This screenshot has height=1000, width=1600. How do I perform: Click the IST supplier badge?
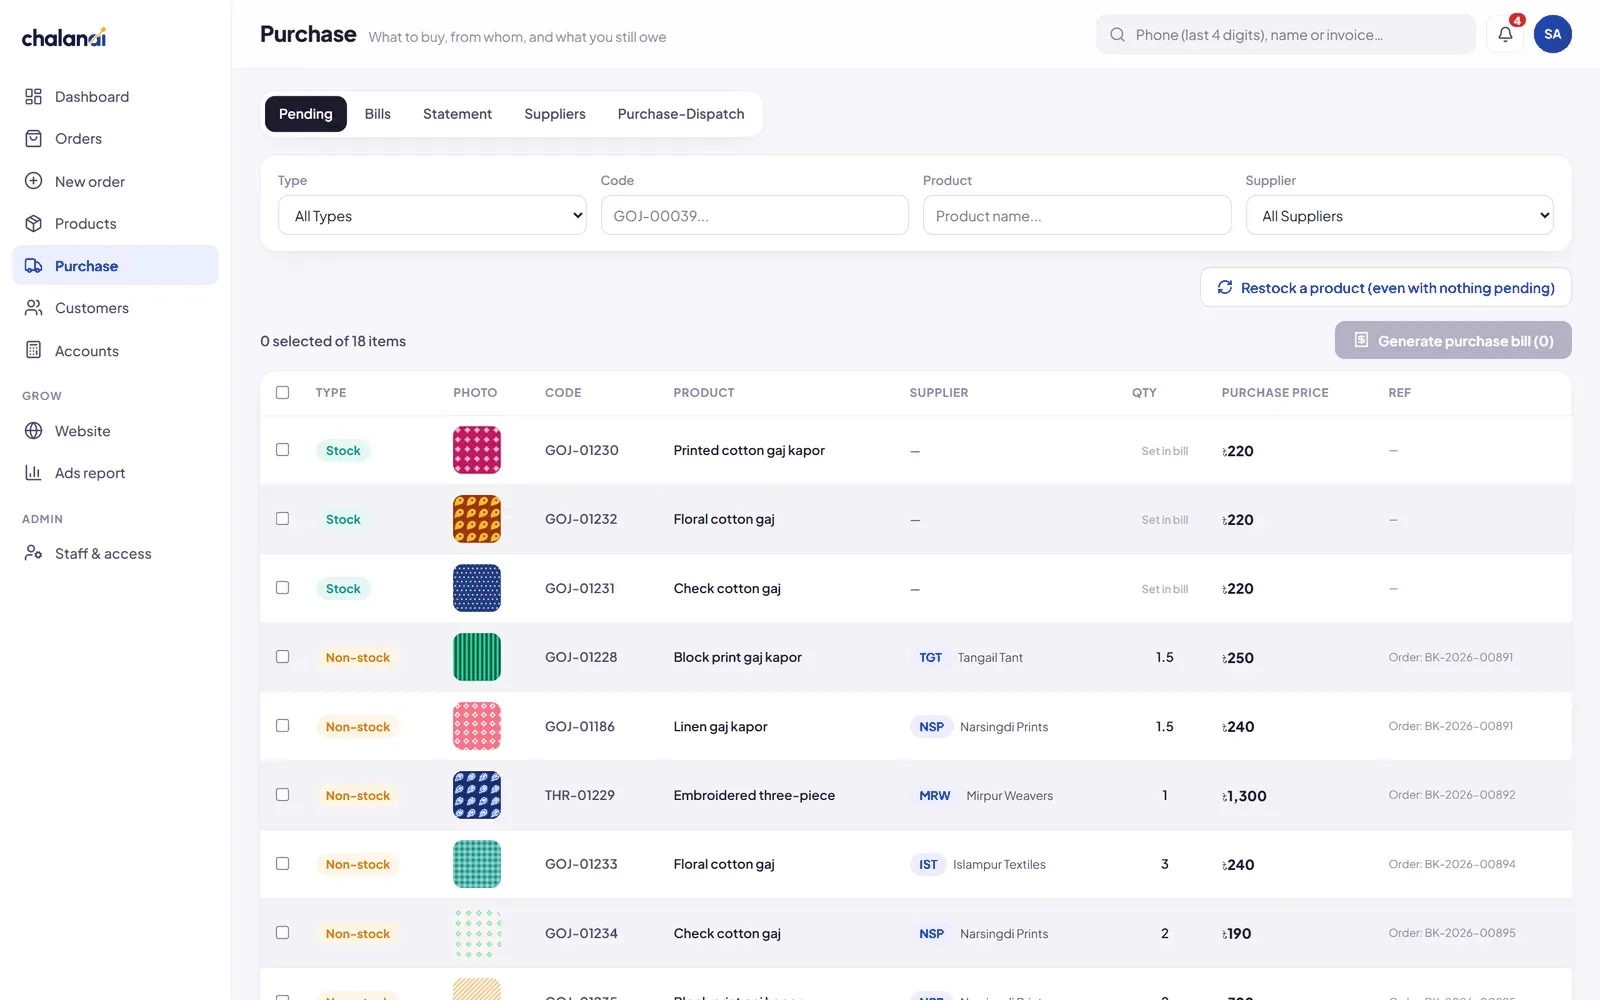click(x=929, y=864)
